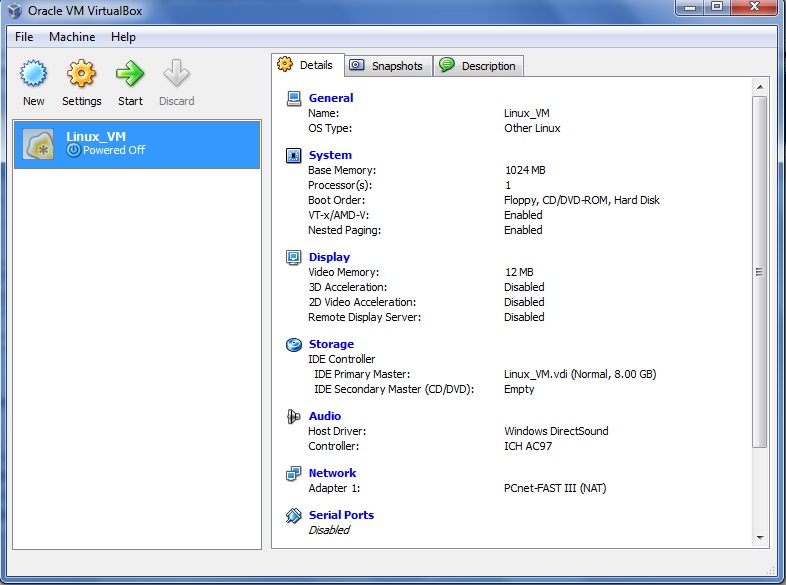The height and width of the screenshot is (585, 786).
Task: Minimize the VirtualBox window
Action: pos(690,8)
